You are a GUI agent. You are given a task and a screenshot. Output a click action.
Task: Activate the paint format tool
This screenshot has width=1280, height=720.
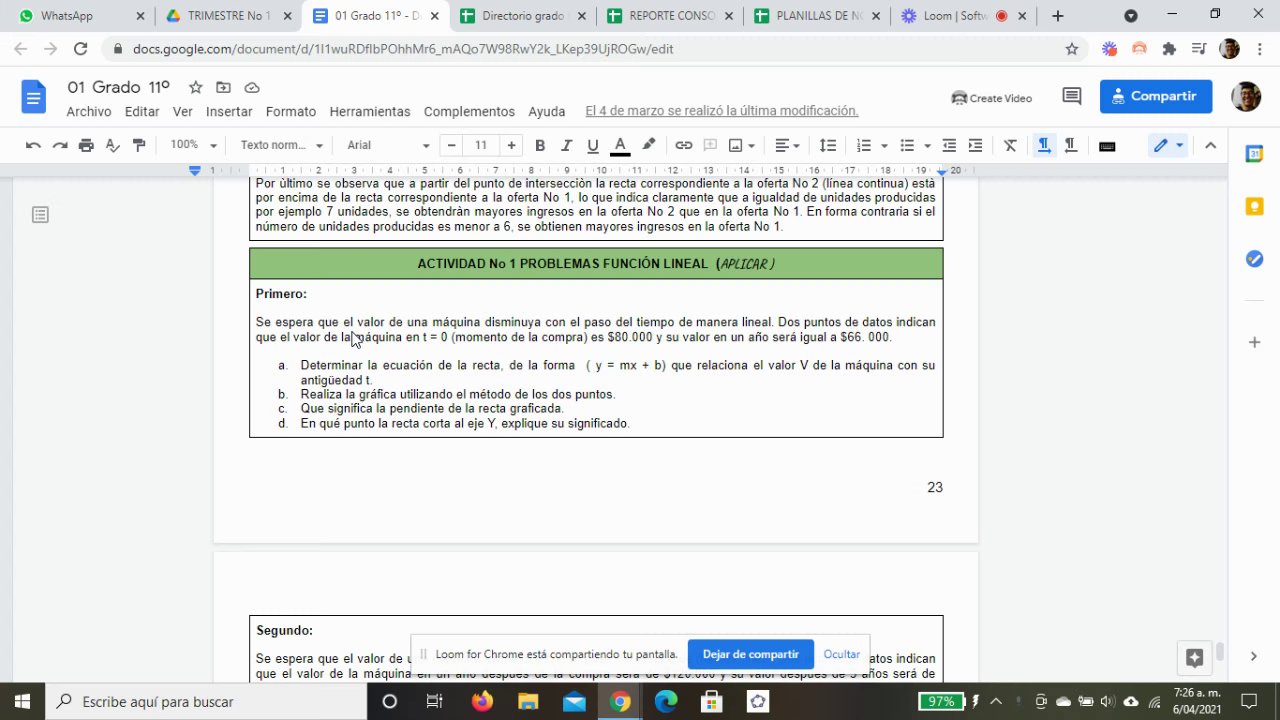pyautogui.click(x=139, y=146)
